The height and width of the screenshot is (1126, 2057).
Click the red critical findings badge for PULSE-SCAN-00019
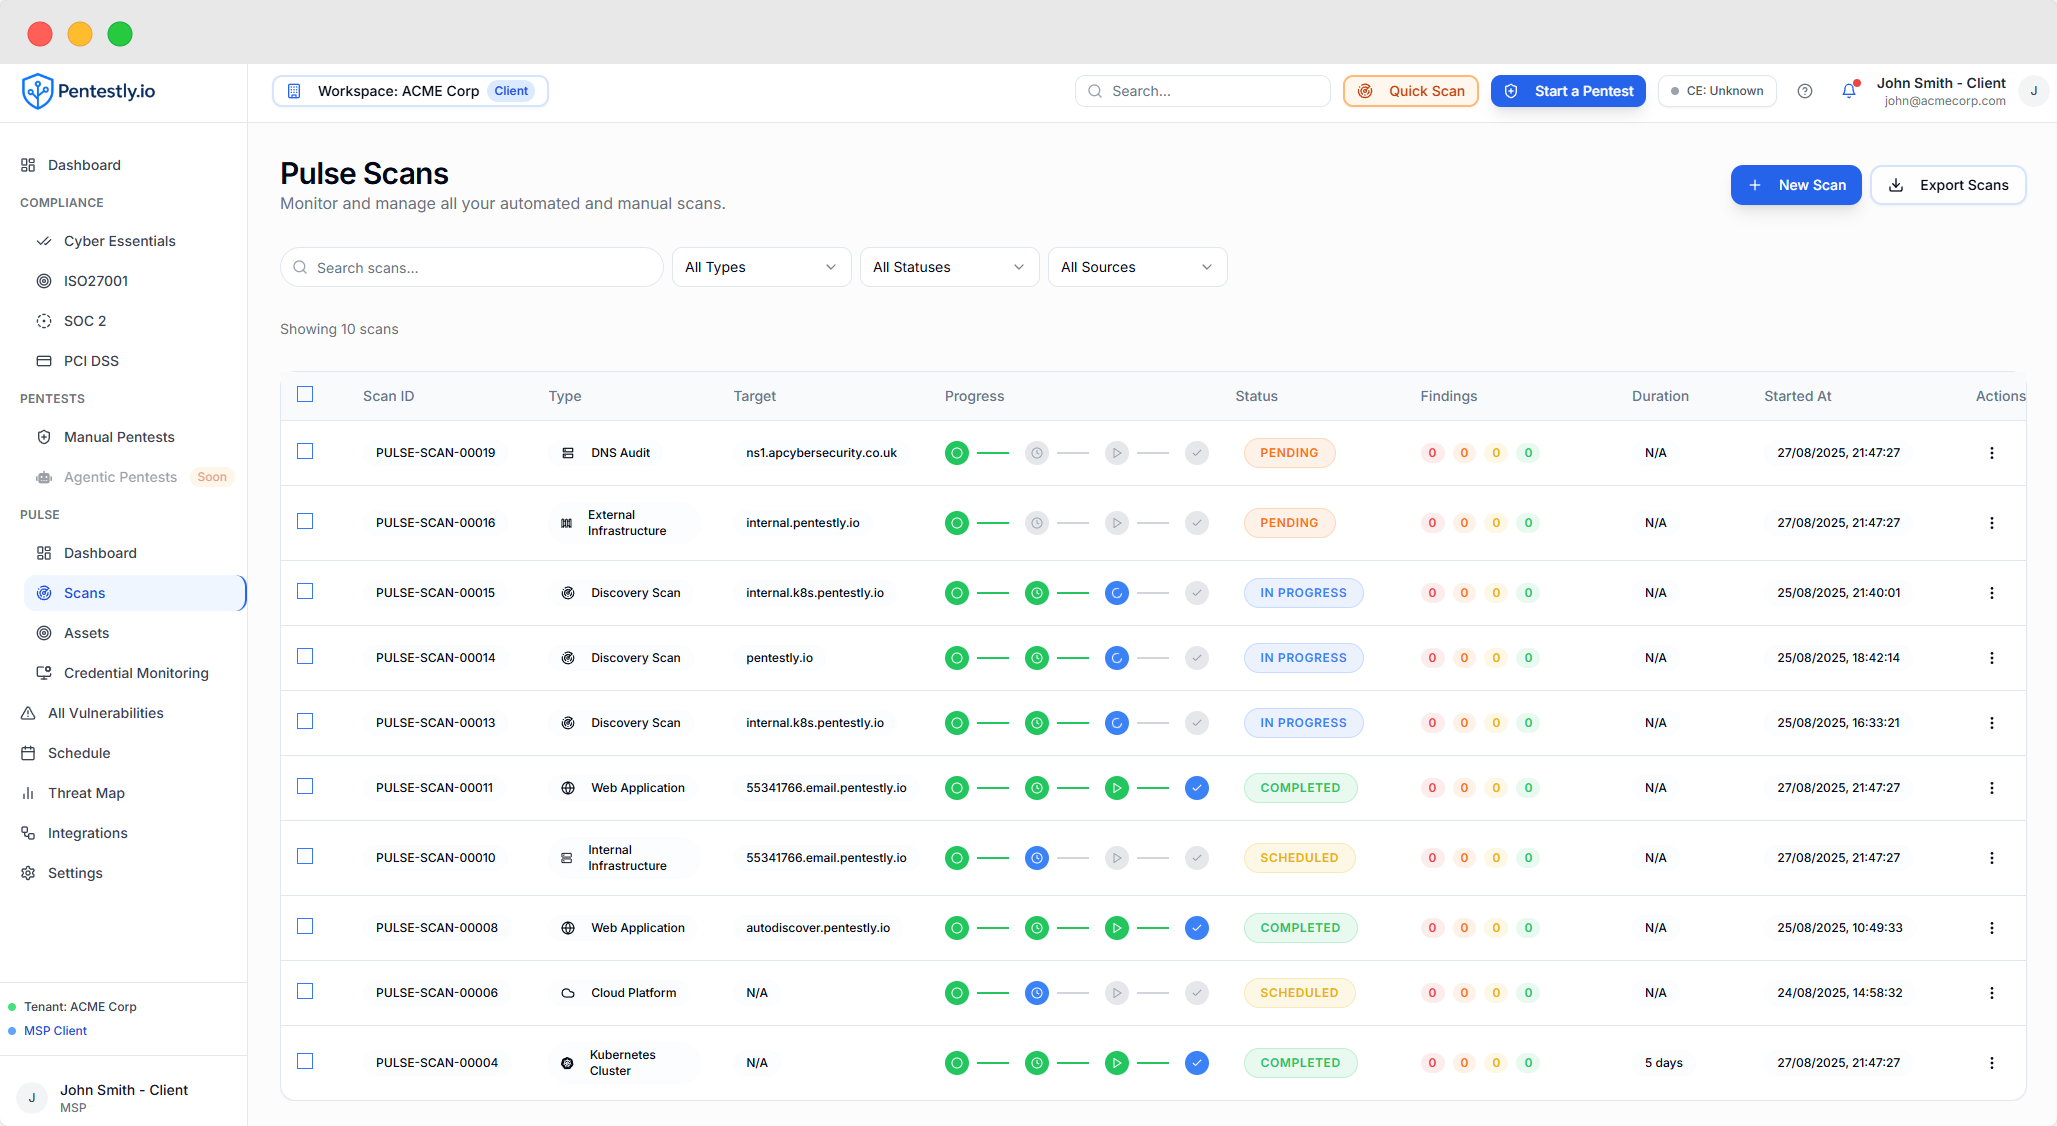pos(1432,453)
